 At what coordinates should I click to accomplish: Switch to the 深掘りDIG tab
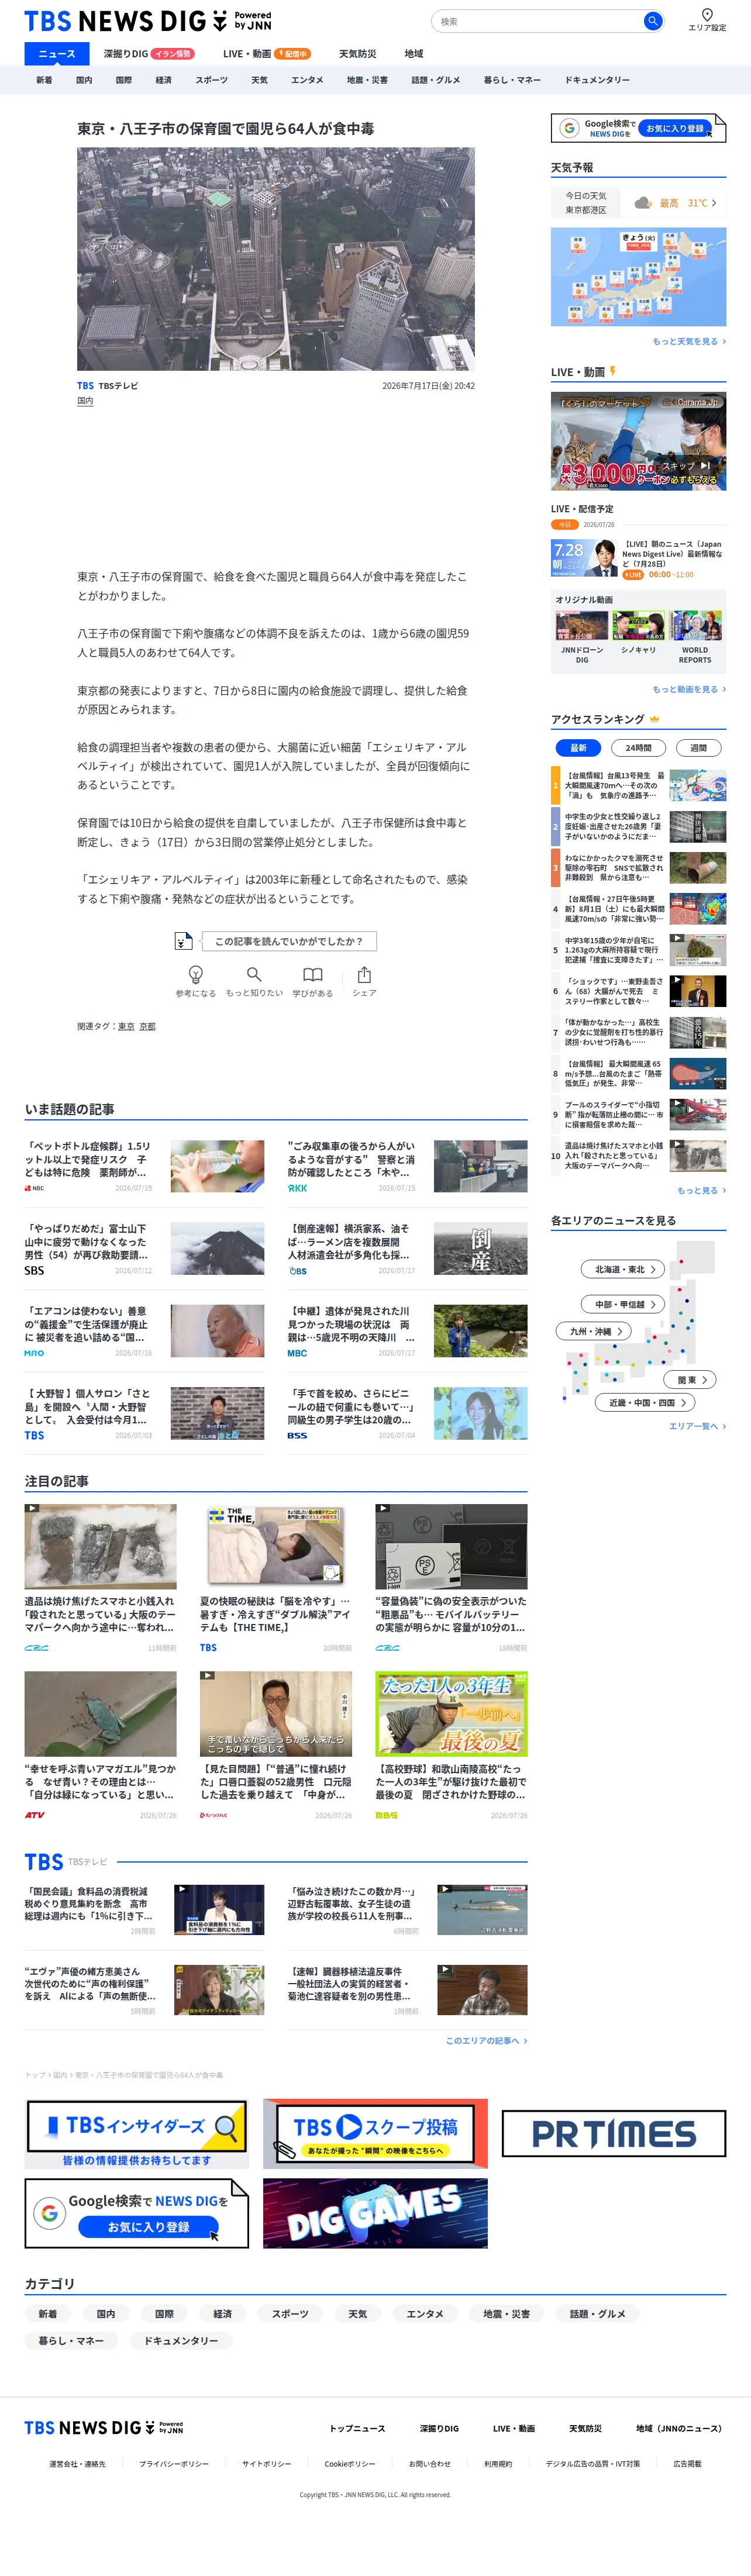[x=148, y=54]
